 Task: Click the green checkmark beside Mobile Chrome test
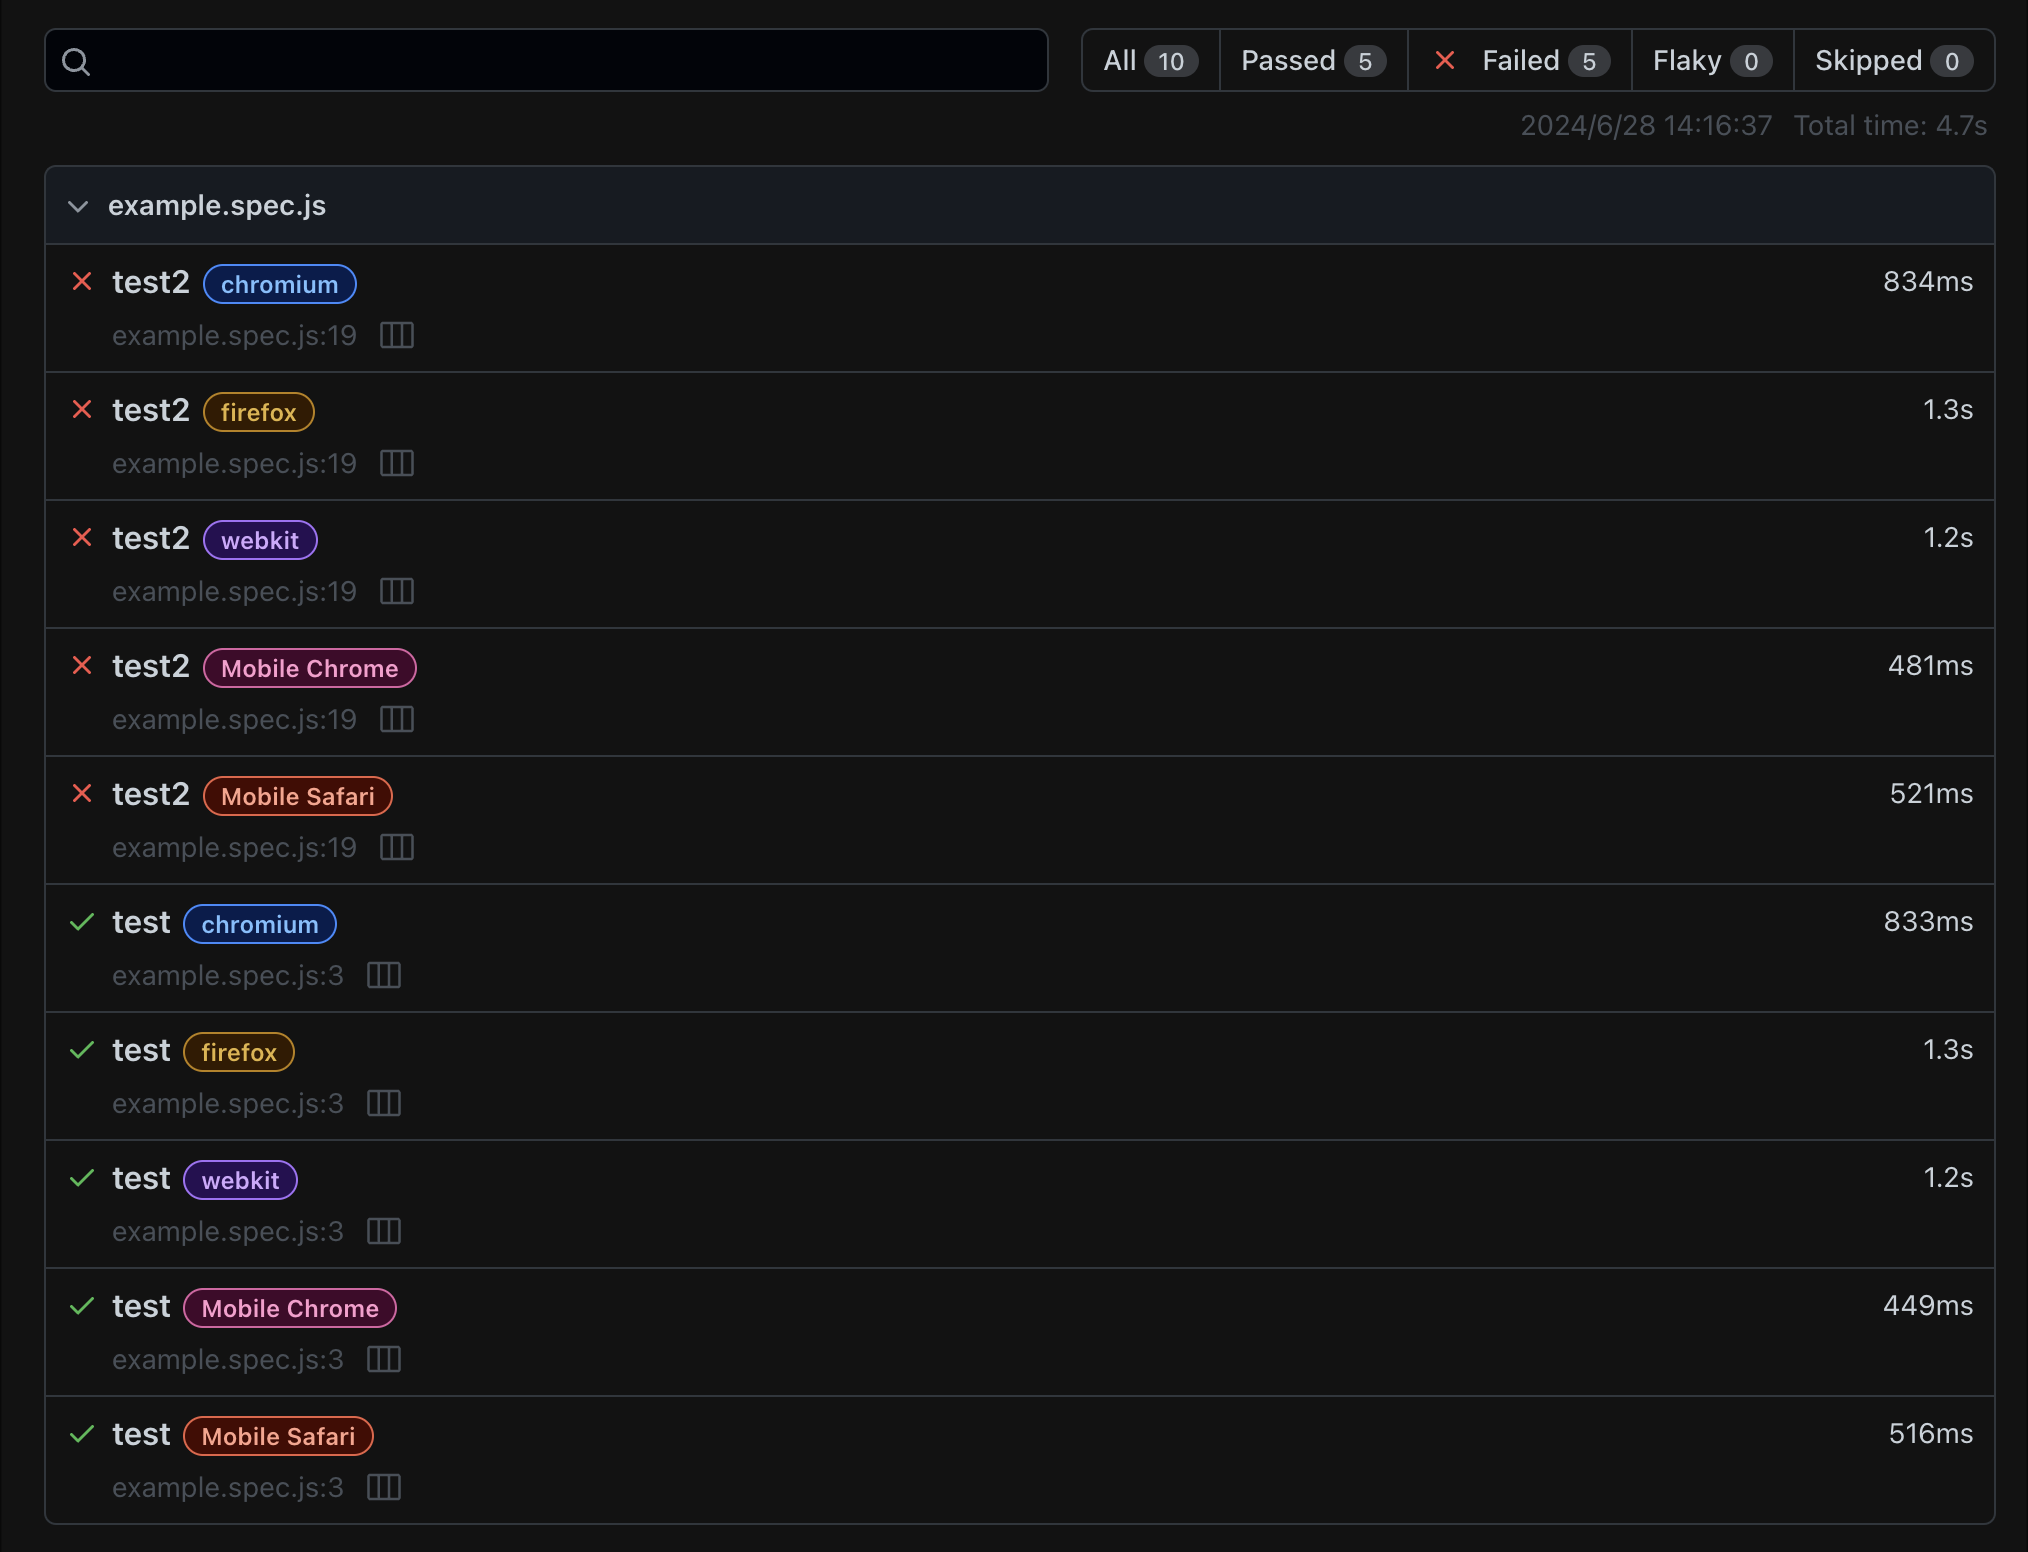(83, 1306)
